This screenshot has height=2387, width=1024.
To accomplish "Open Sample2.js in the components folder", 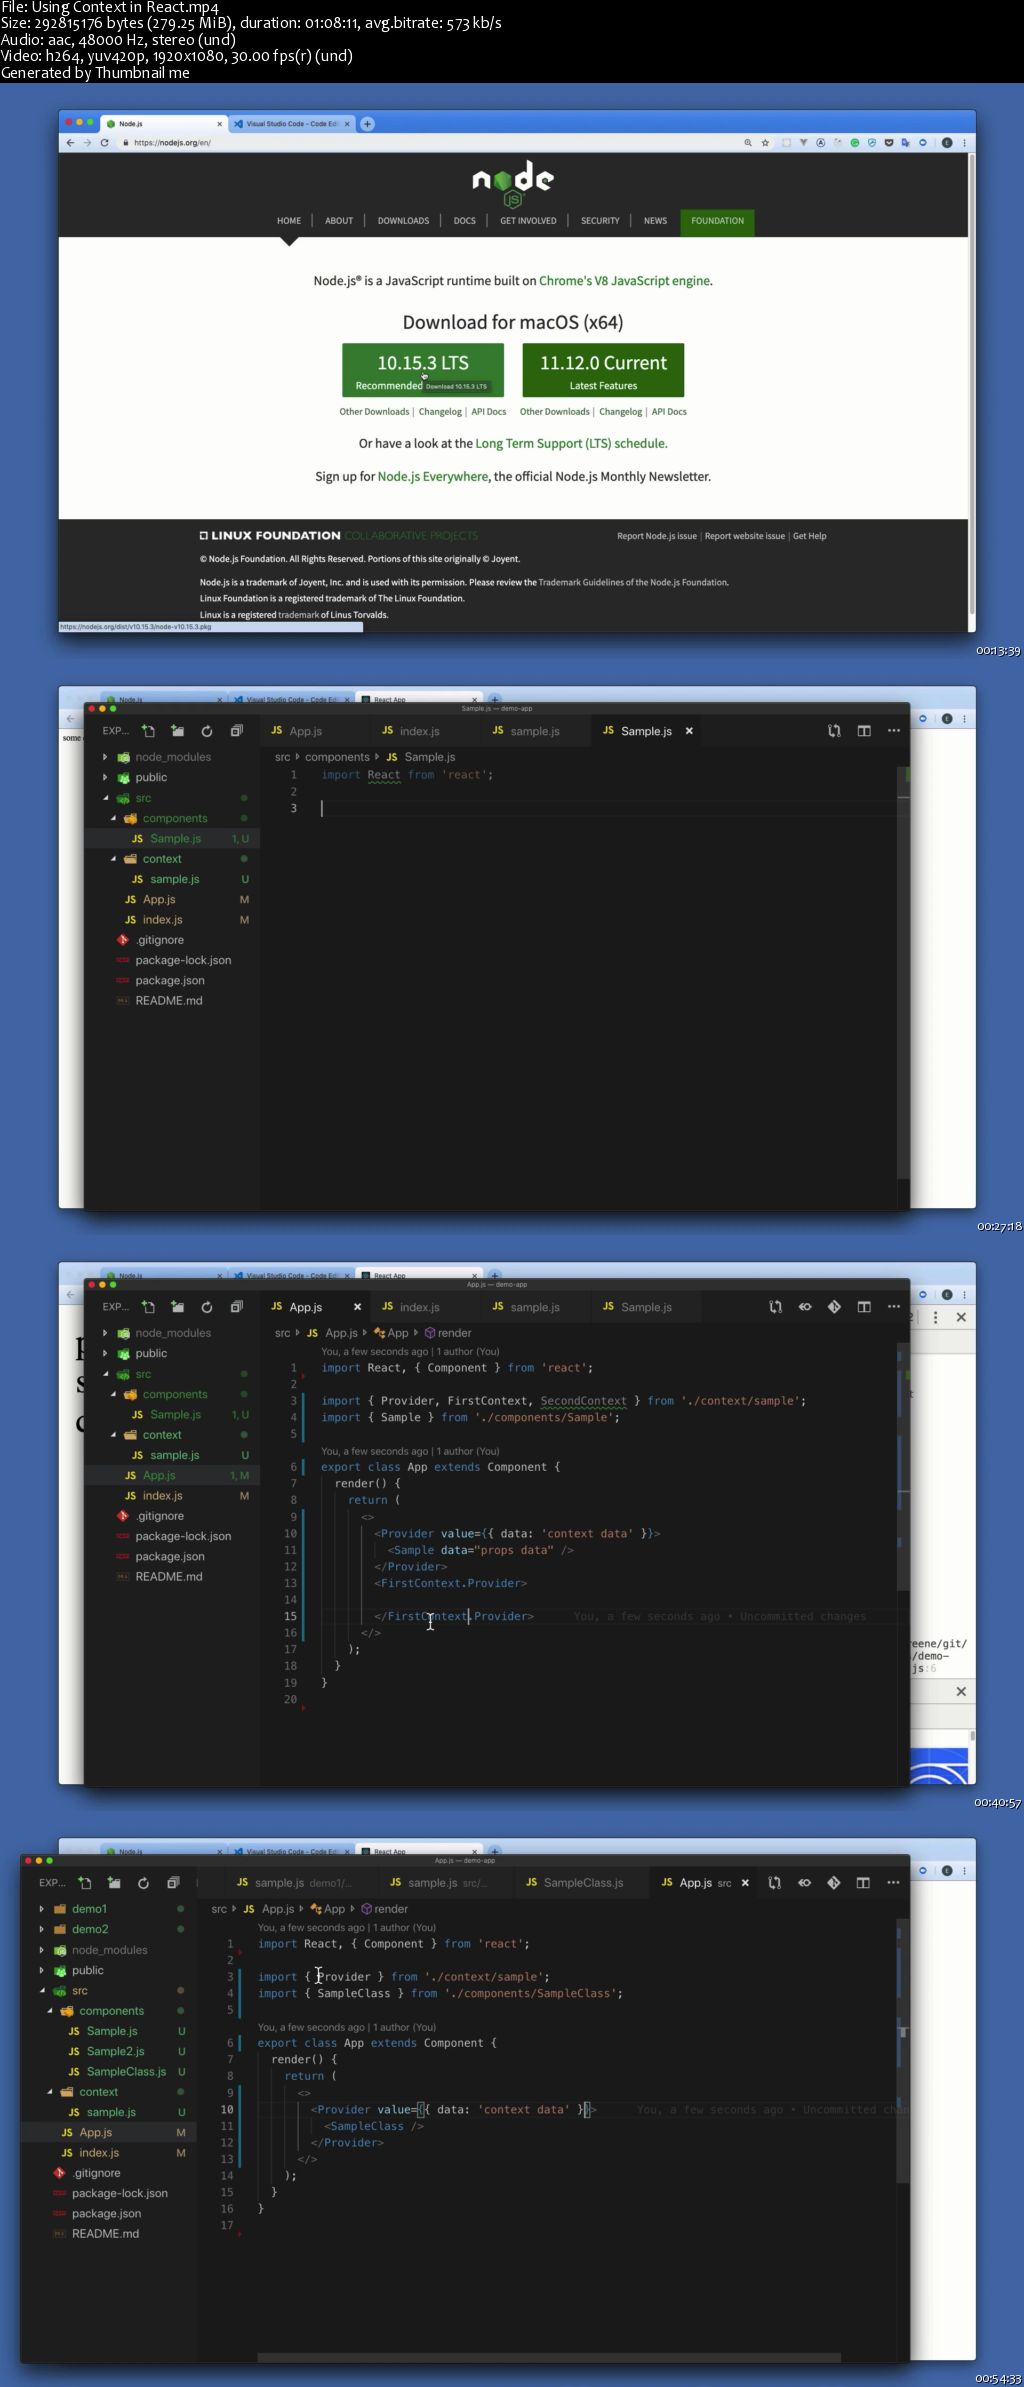I will coord(115,2051).
